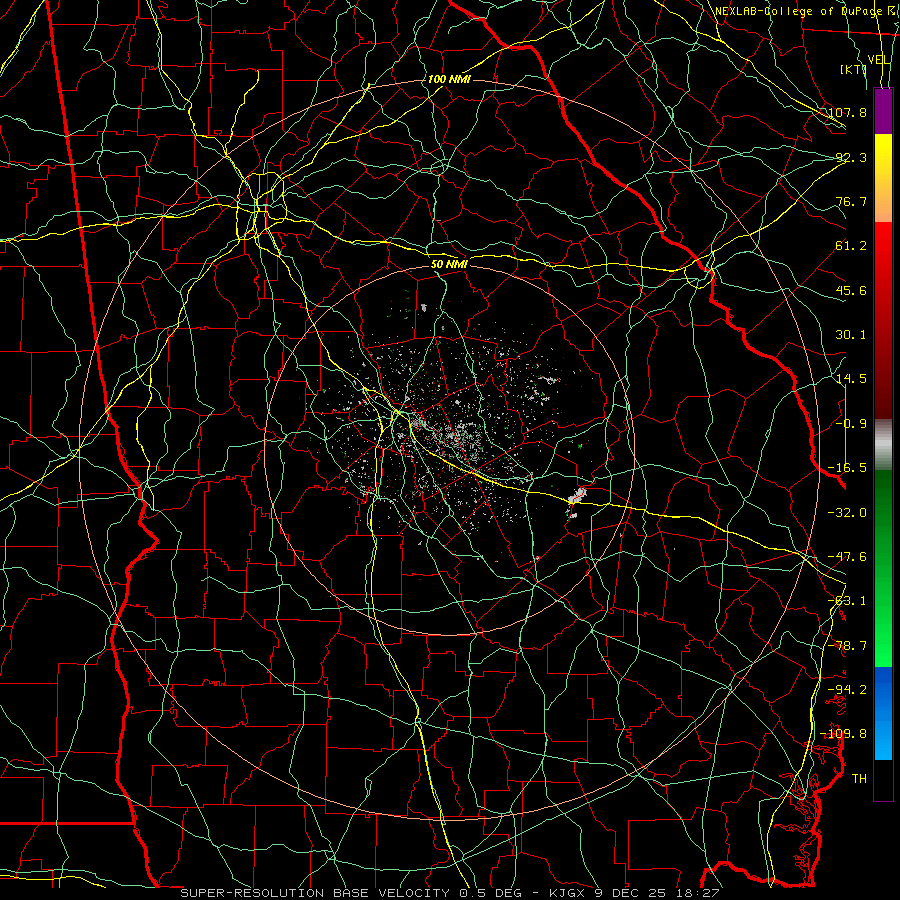This screenshot has width=900, height=900.
Task: Click the [KT] units label
Action: pos(854,69)
